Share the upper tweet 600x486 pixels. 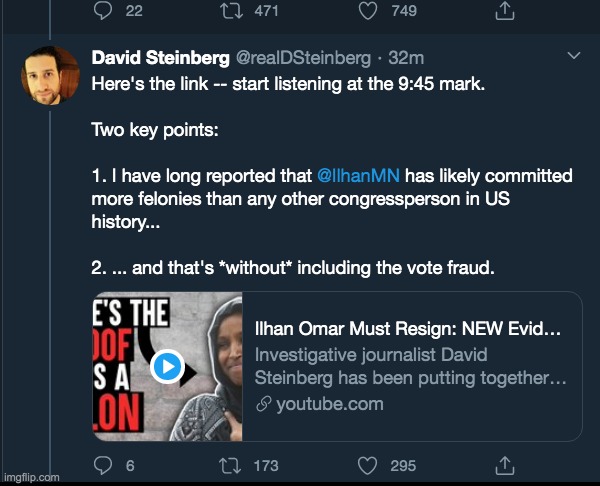(506, 10)
